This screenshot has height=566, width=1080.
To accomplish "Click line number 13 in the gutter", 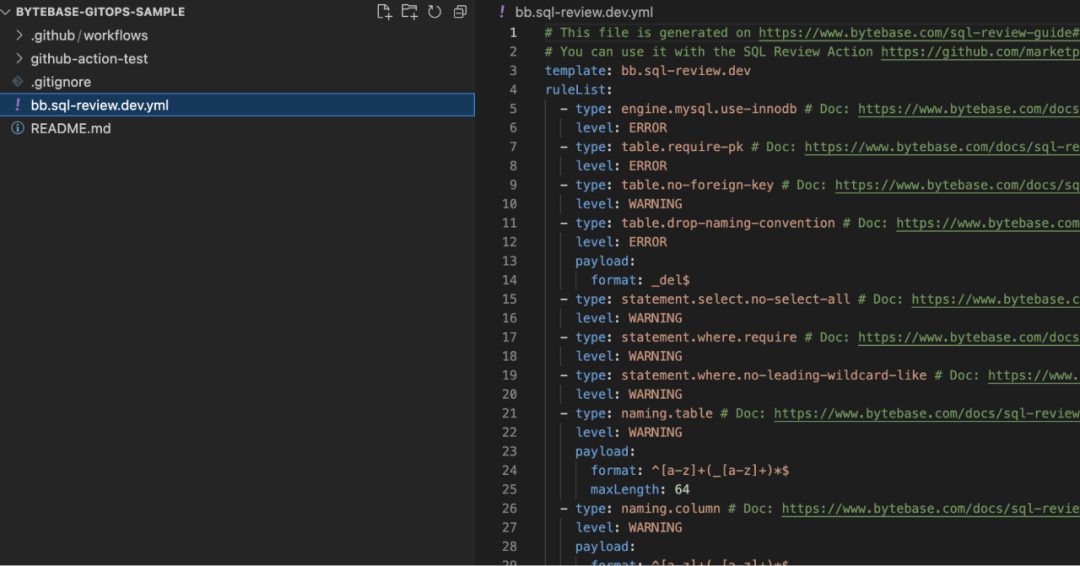I will 509,261.
